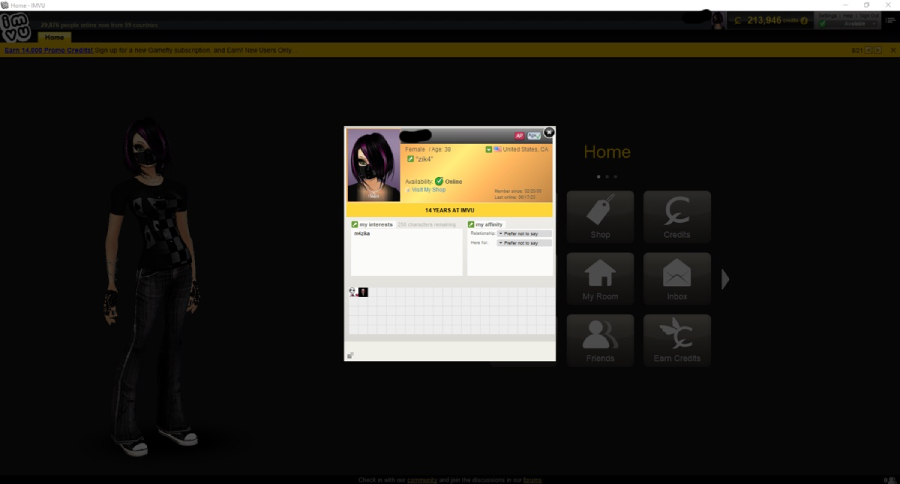This screenshot has height=484, width=900.
Task: Click the United States, CA location text
Action: (x=525, y=149)
